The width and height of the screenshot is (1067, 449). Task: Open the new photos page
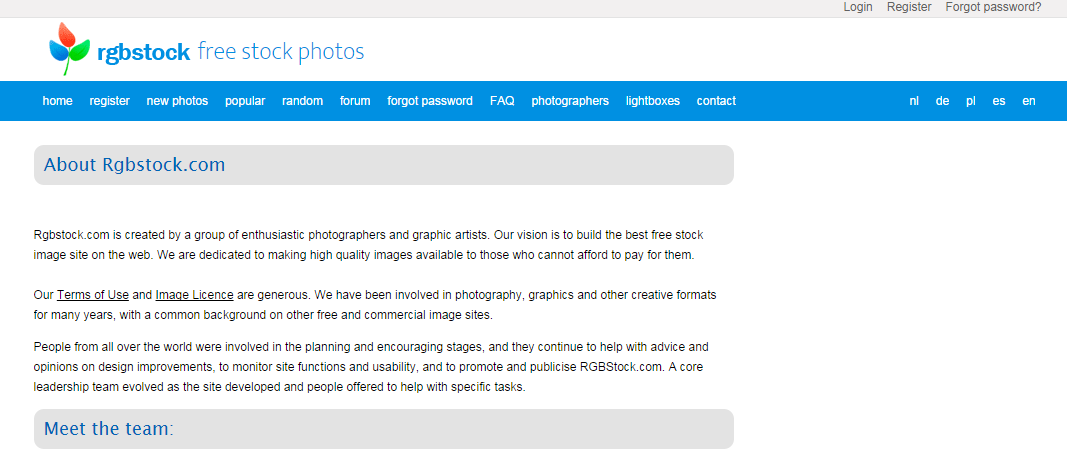(177, 101)
